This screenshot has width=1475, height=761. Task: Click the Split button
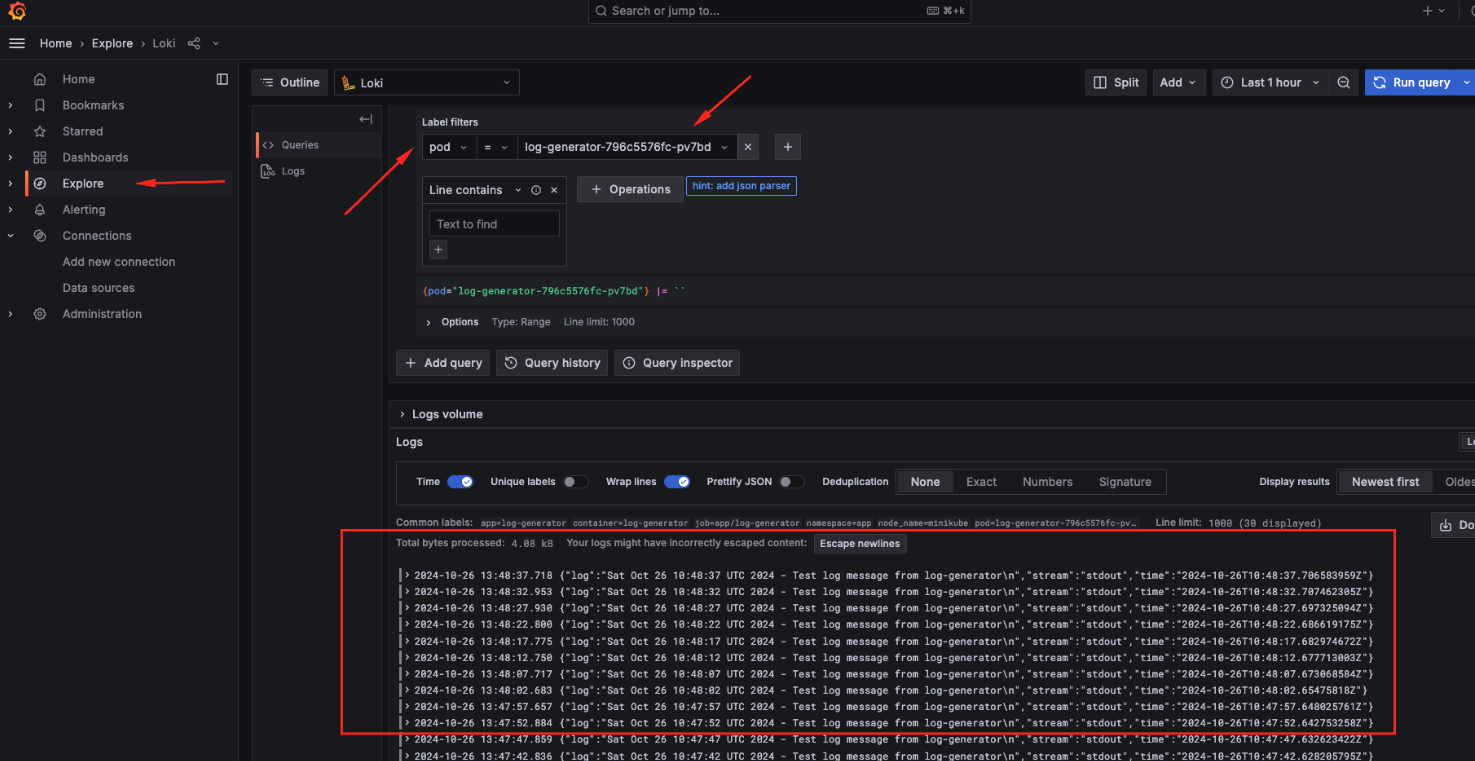(1116, 83)
